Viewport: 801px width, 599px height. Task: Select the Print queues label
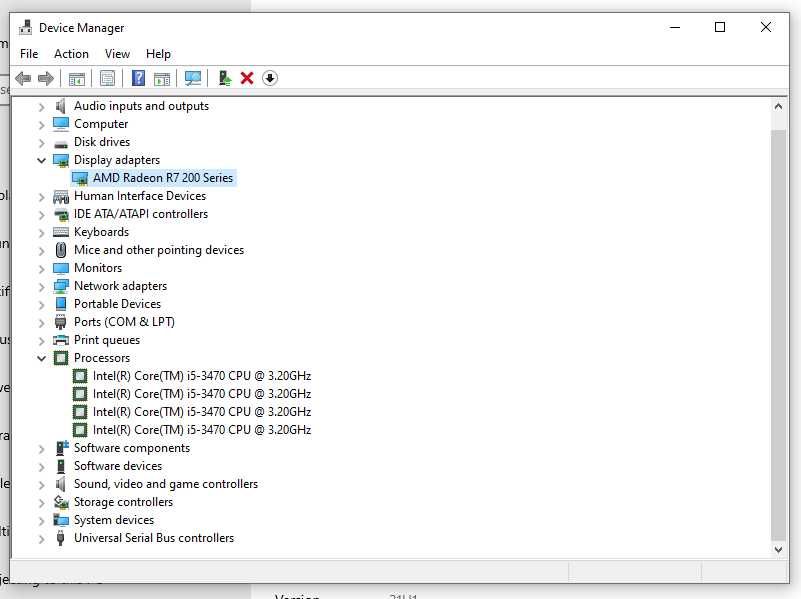(107, 340)
